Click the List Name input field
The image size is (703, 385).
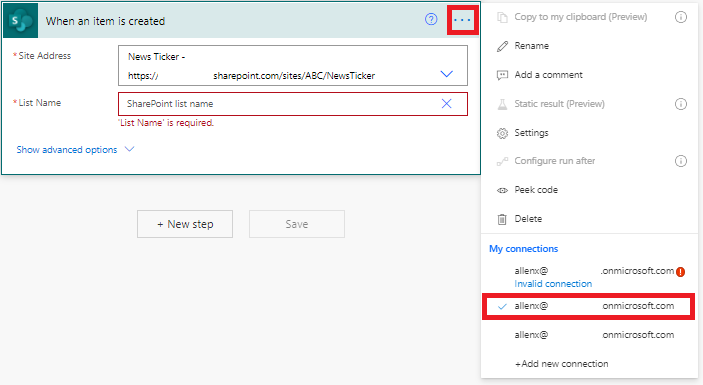click(x=293, y=104)
